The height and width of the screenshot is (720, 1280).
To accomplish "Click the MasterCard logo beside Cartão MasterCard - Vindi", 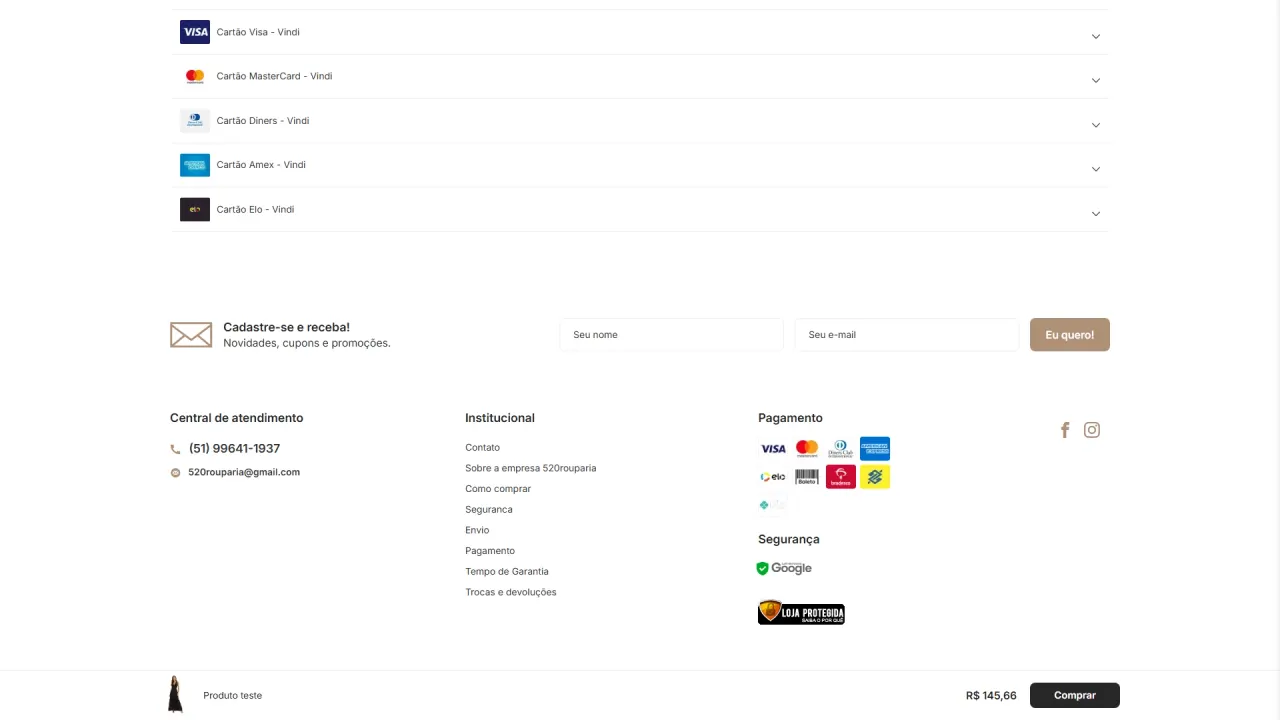I will 195,76.
